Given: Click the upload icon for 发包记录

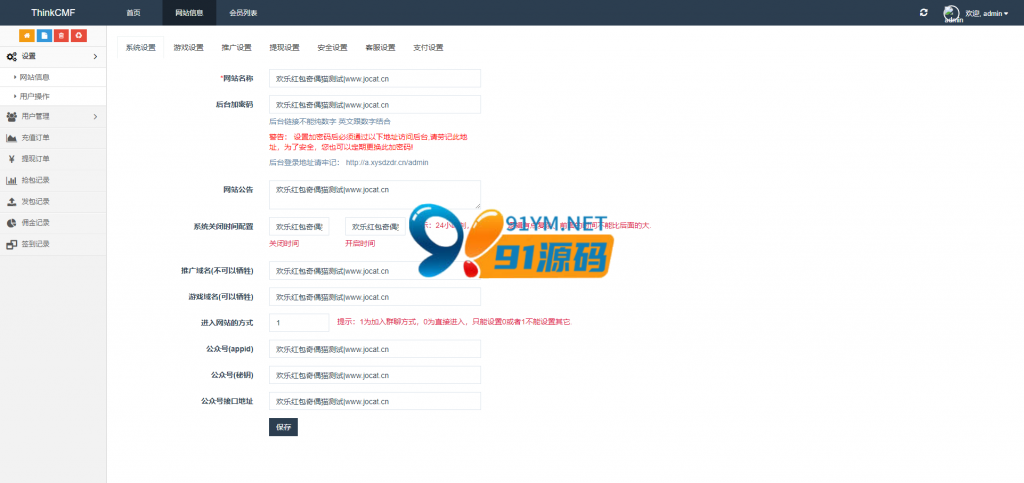Looking at the screenshot, I should [x=11, y=202].
